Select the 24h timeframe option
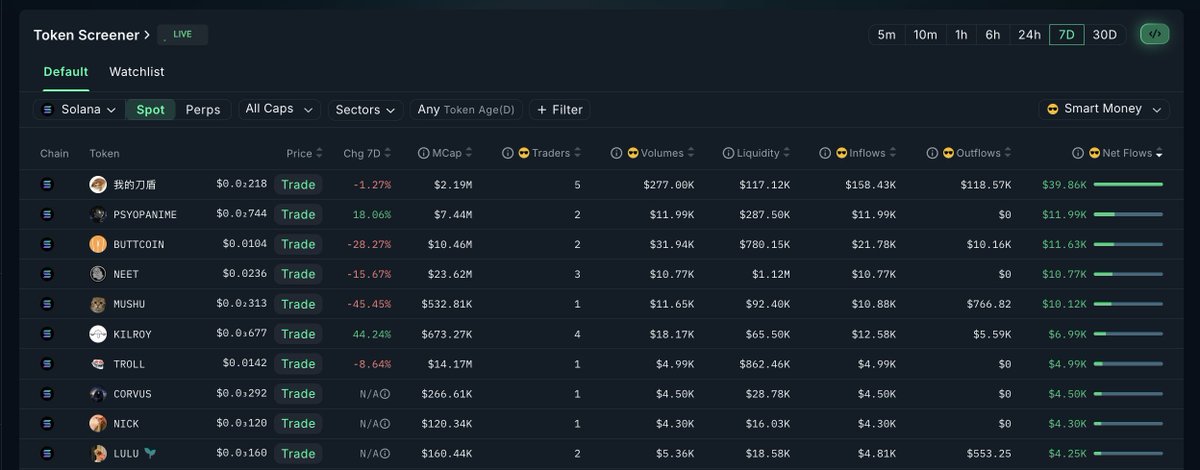This screenshot has height=470, width=1200. click(1029, 34)
